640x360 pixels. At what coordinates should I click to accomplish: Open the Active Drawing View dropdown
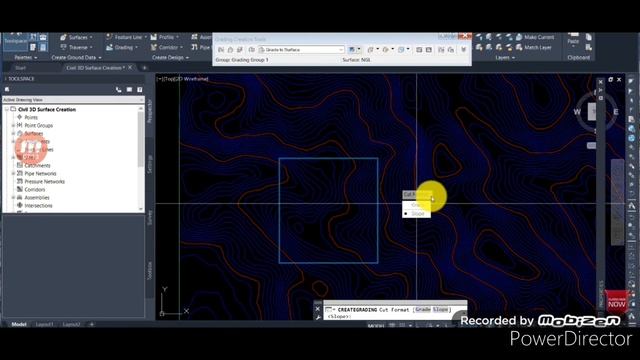73,100
